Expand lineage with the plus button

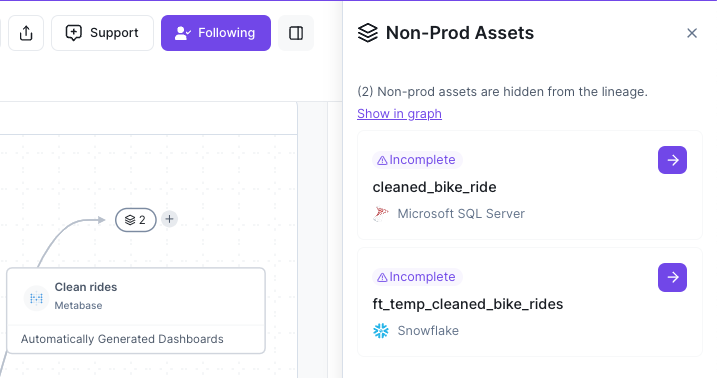point(169,219)
